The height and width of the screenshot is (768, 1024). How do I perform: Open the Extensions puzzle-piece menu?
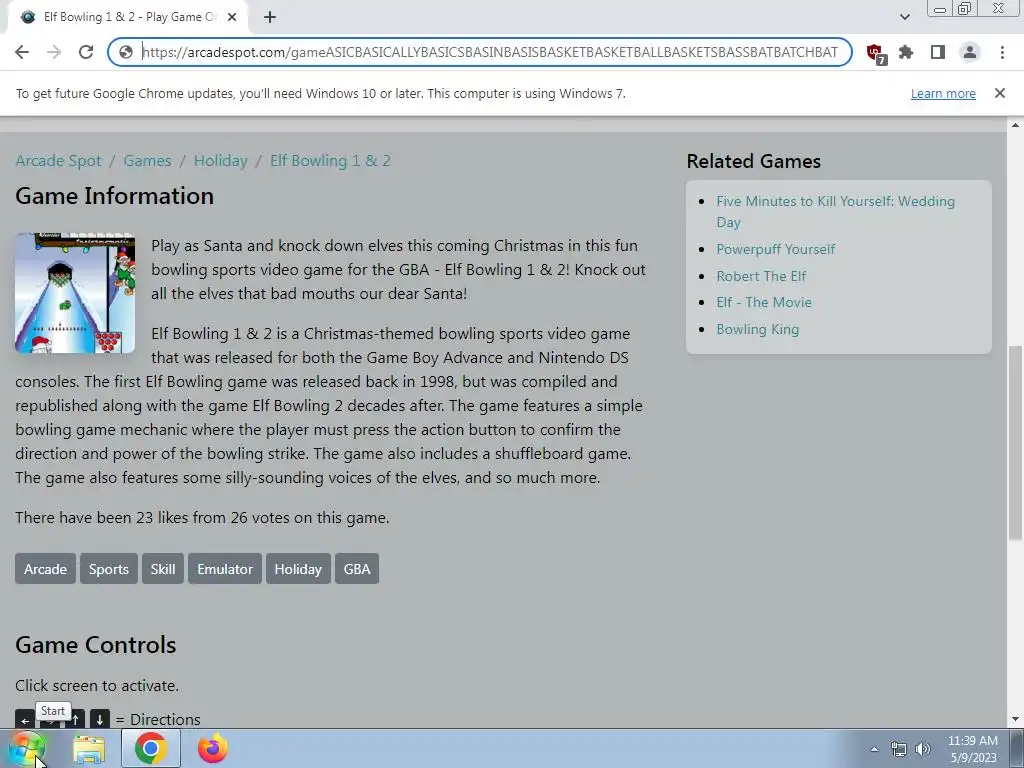click(x=906, y=52)
